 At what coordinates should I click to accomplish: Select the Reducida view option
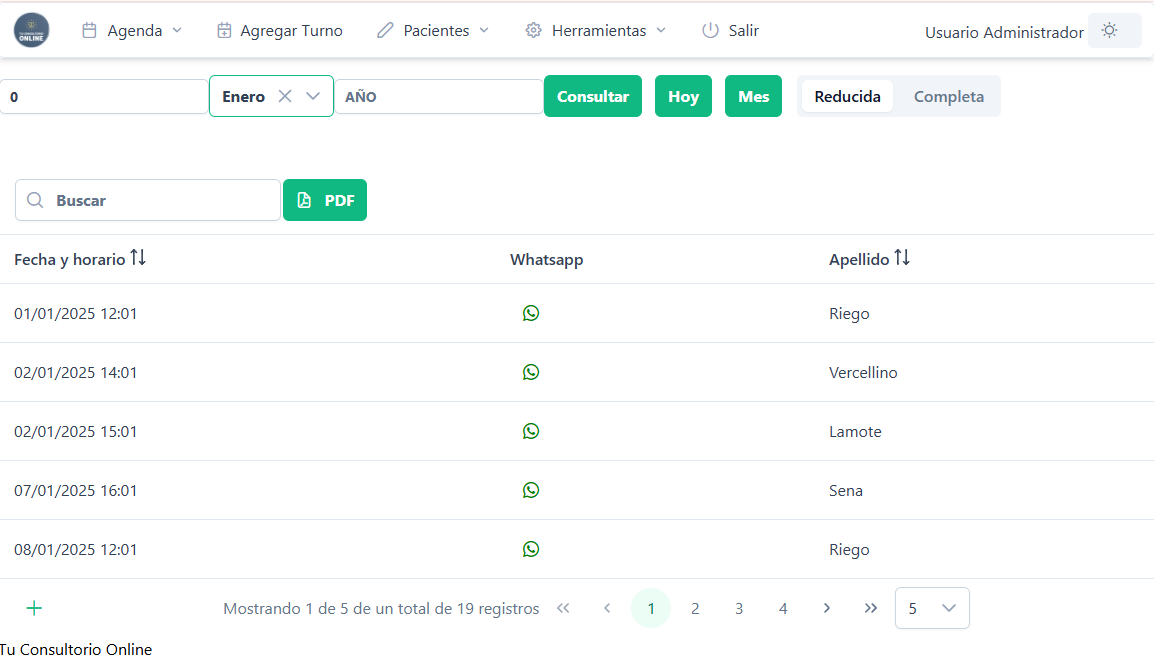point(847,96)
